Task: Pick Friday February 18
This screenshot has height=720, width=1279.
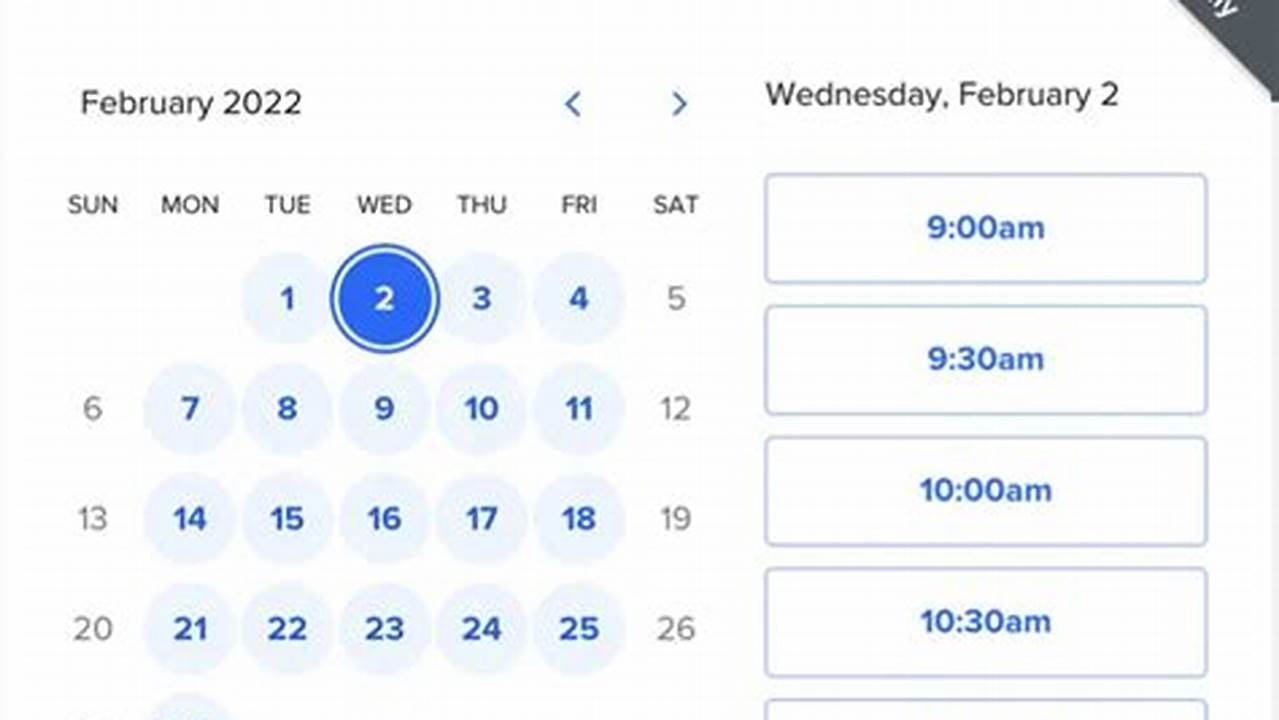Action: tap(578, 519)
